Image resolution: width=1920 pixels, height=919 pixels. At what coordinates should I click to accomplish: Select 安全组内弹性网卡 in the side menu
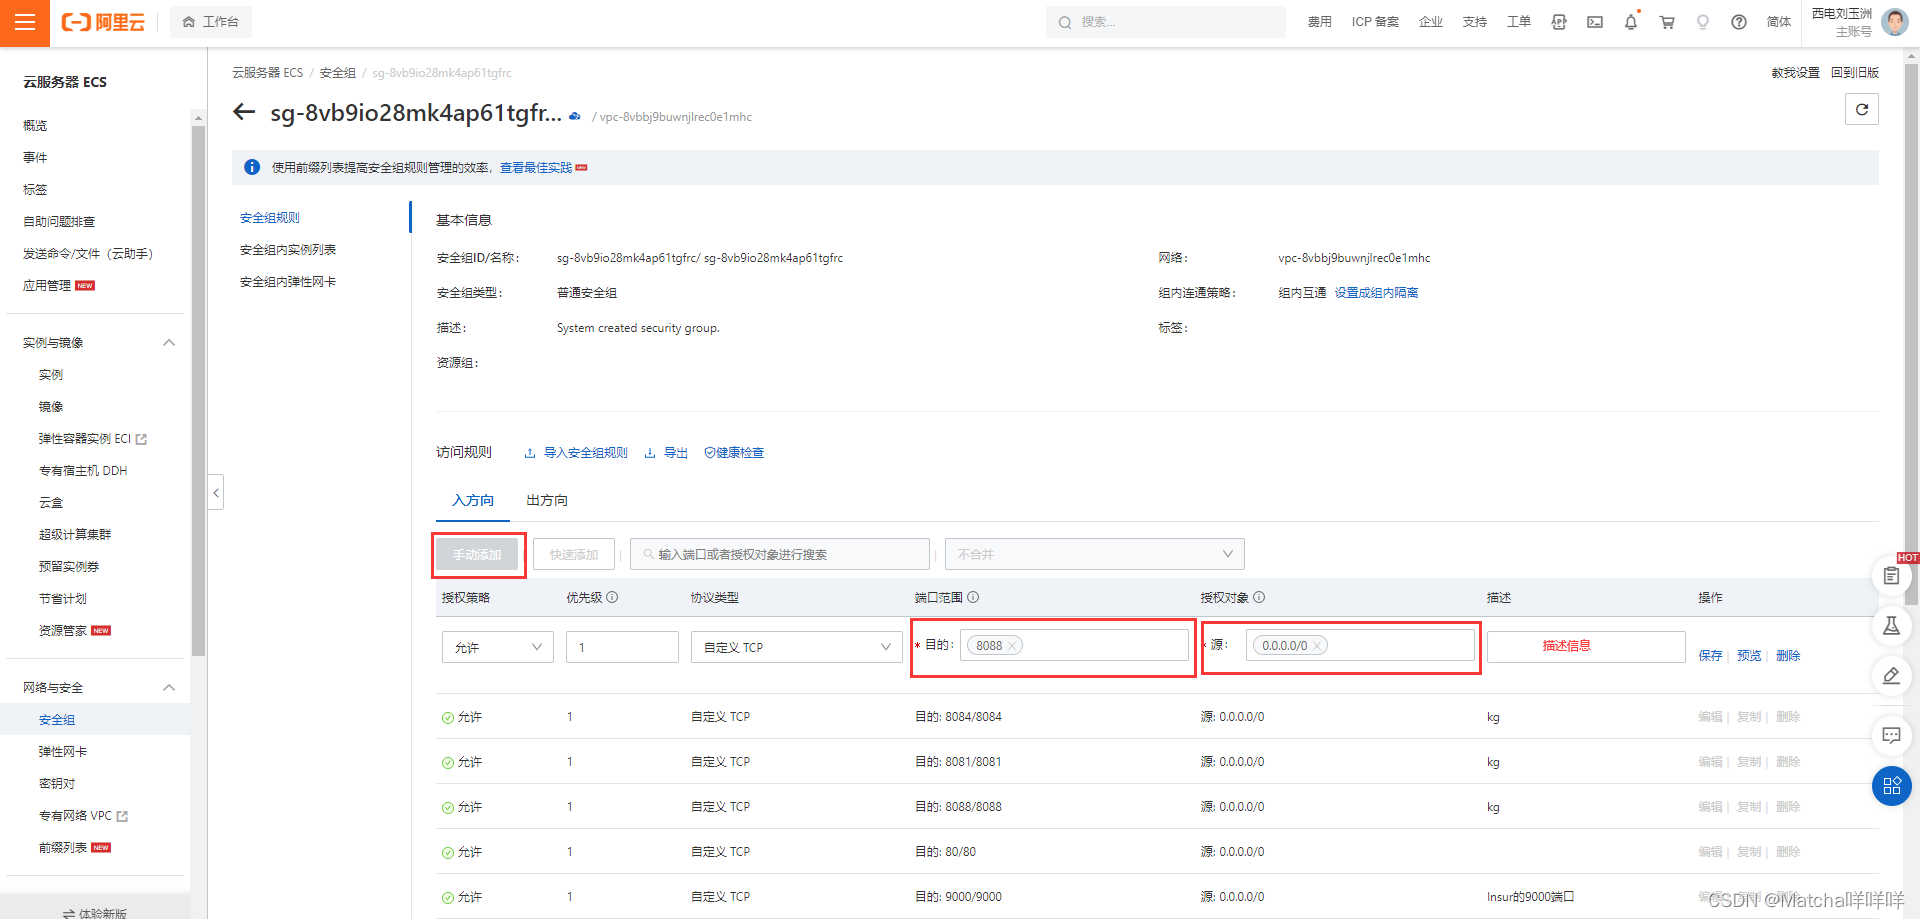(x=288, y=282)
